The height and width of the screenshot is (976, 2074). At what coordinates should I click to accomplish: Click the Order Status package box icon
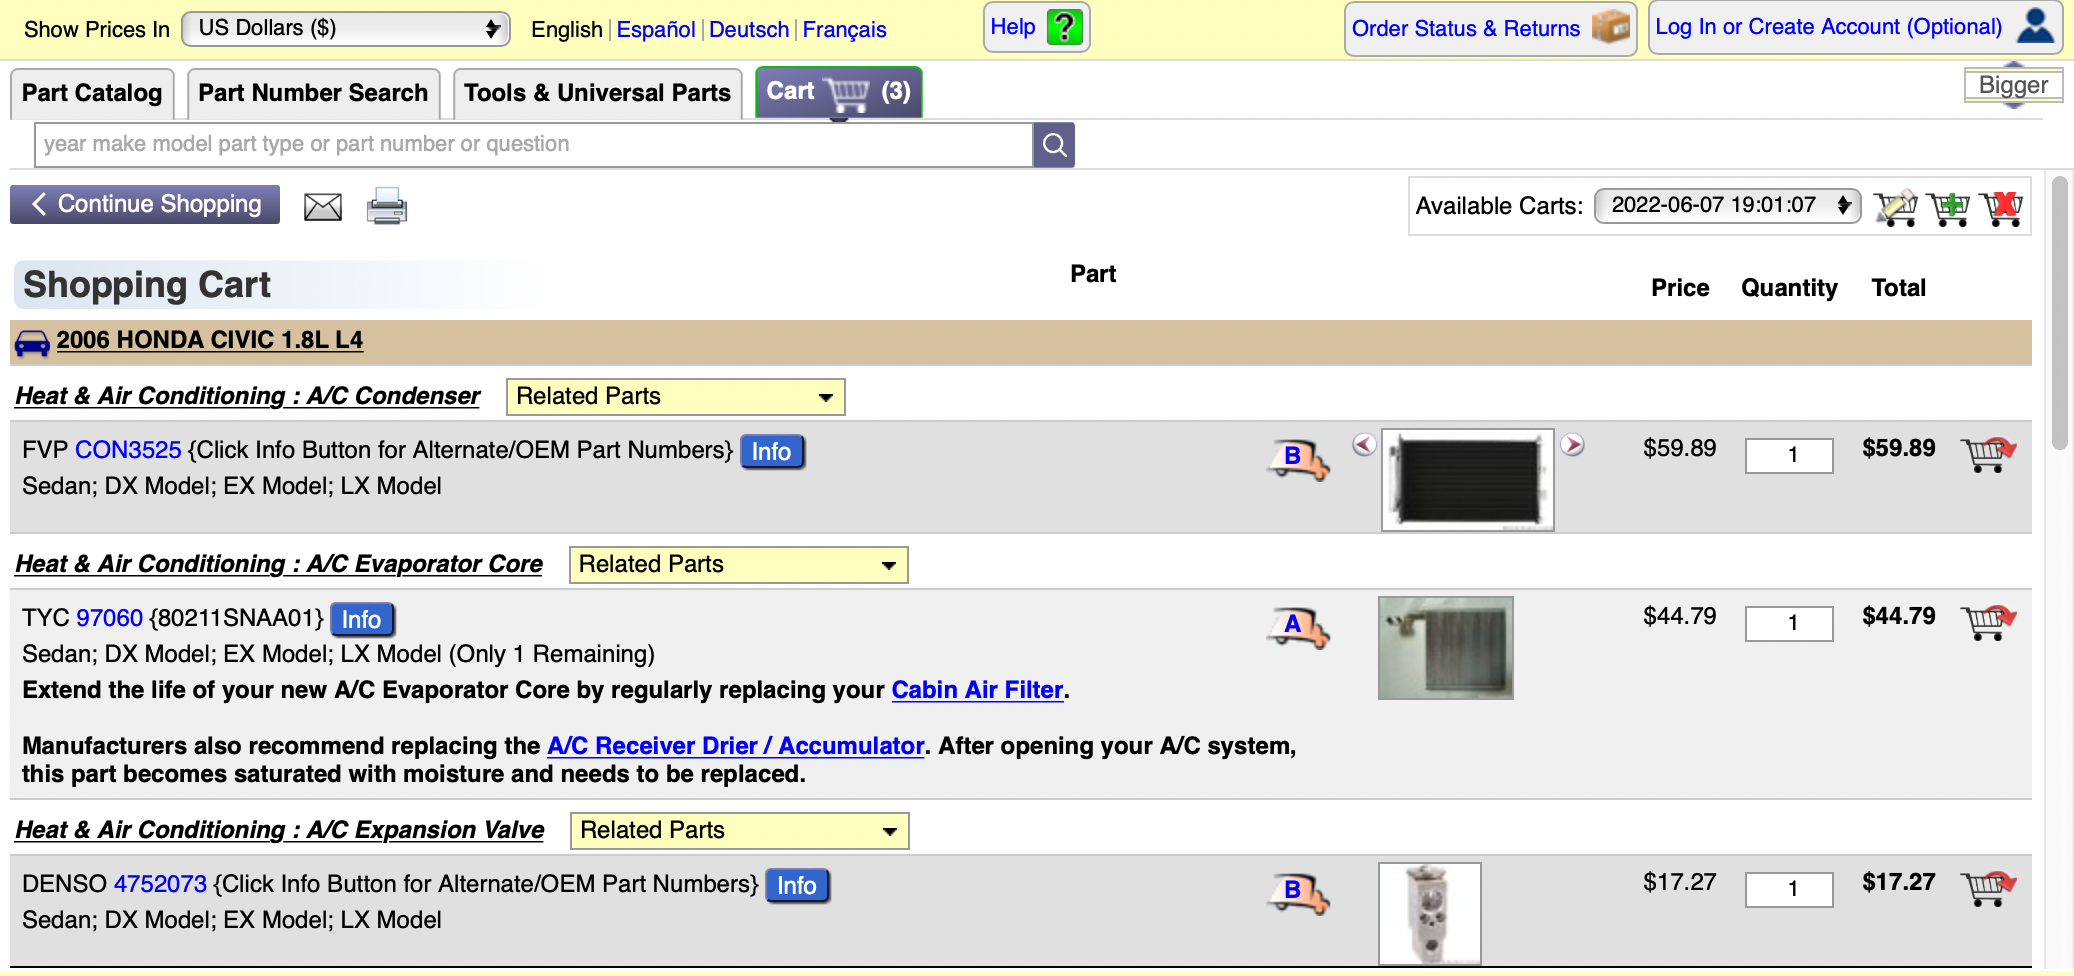tap(1611, 27)
